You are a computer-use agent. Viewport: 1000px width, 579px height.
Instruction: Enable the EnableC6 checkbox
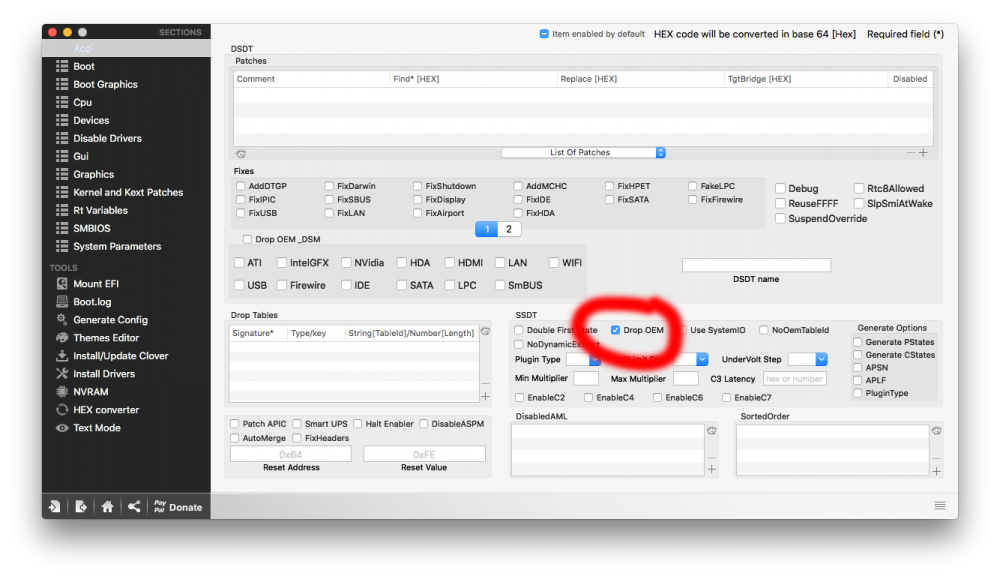pyautogui.click(x=657, y=397)
